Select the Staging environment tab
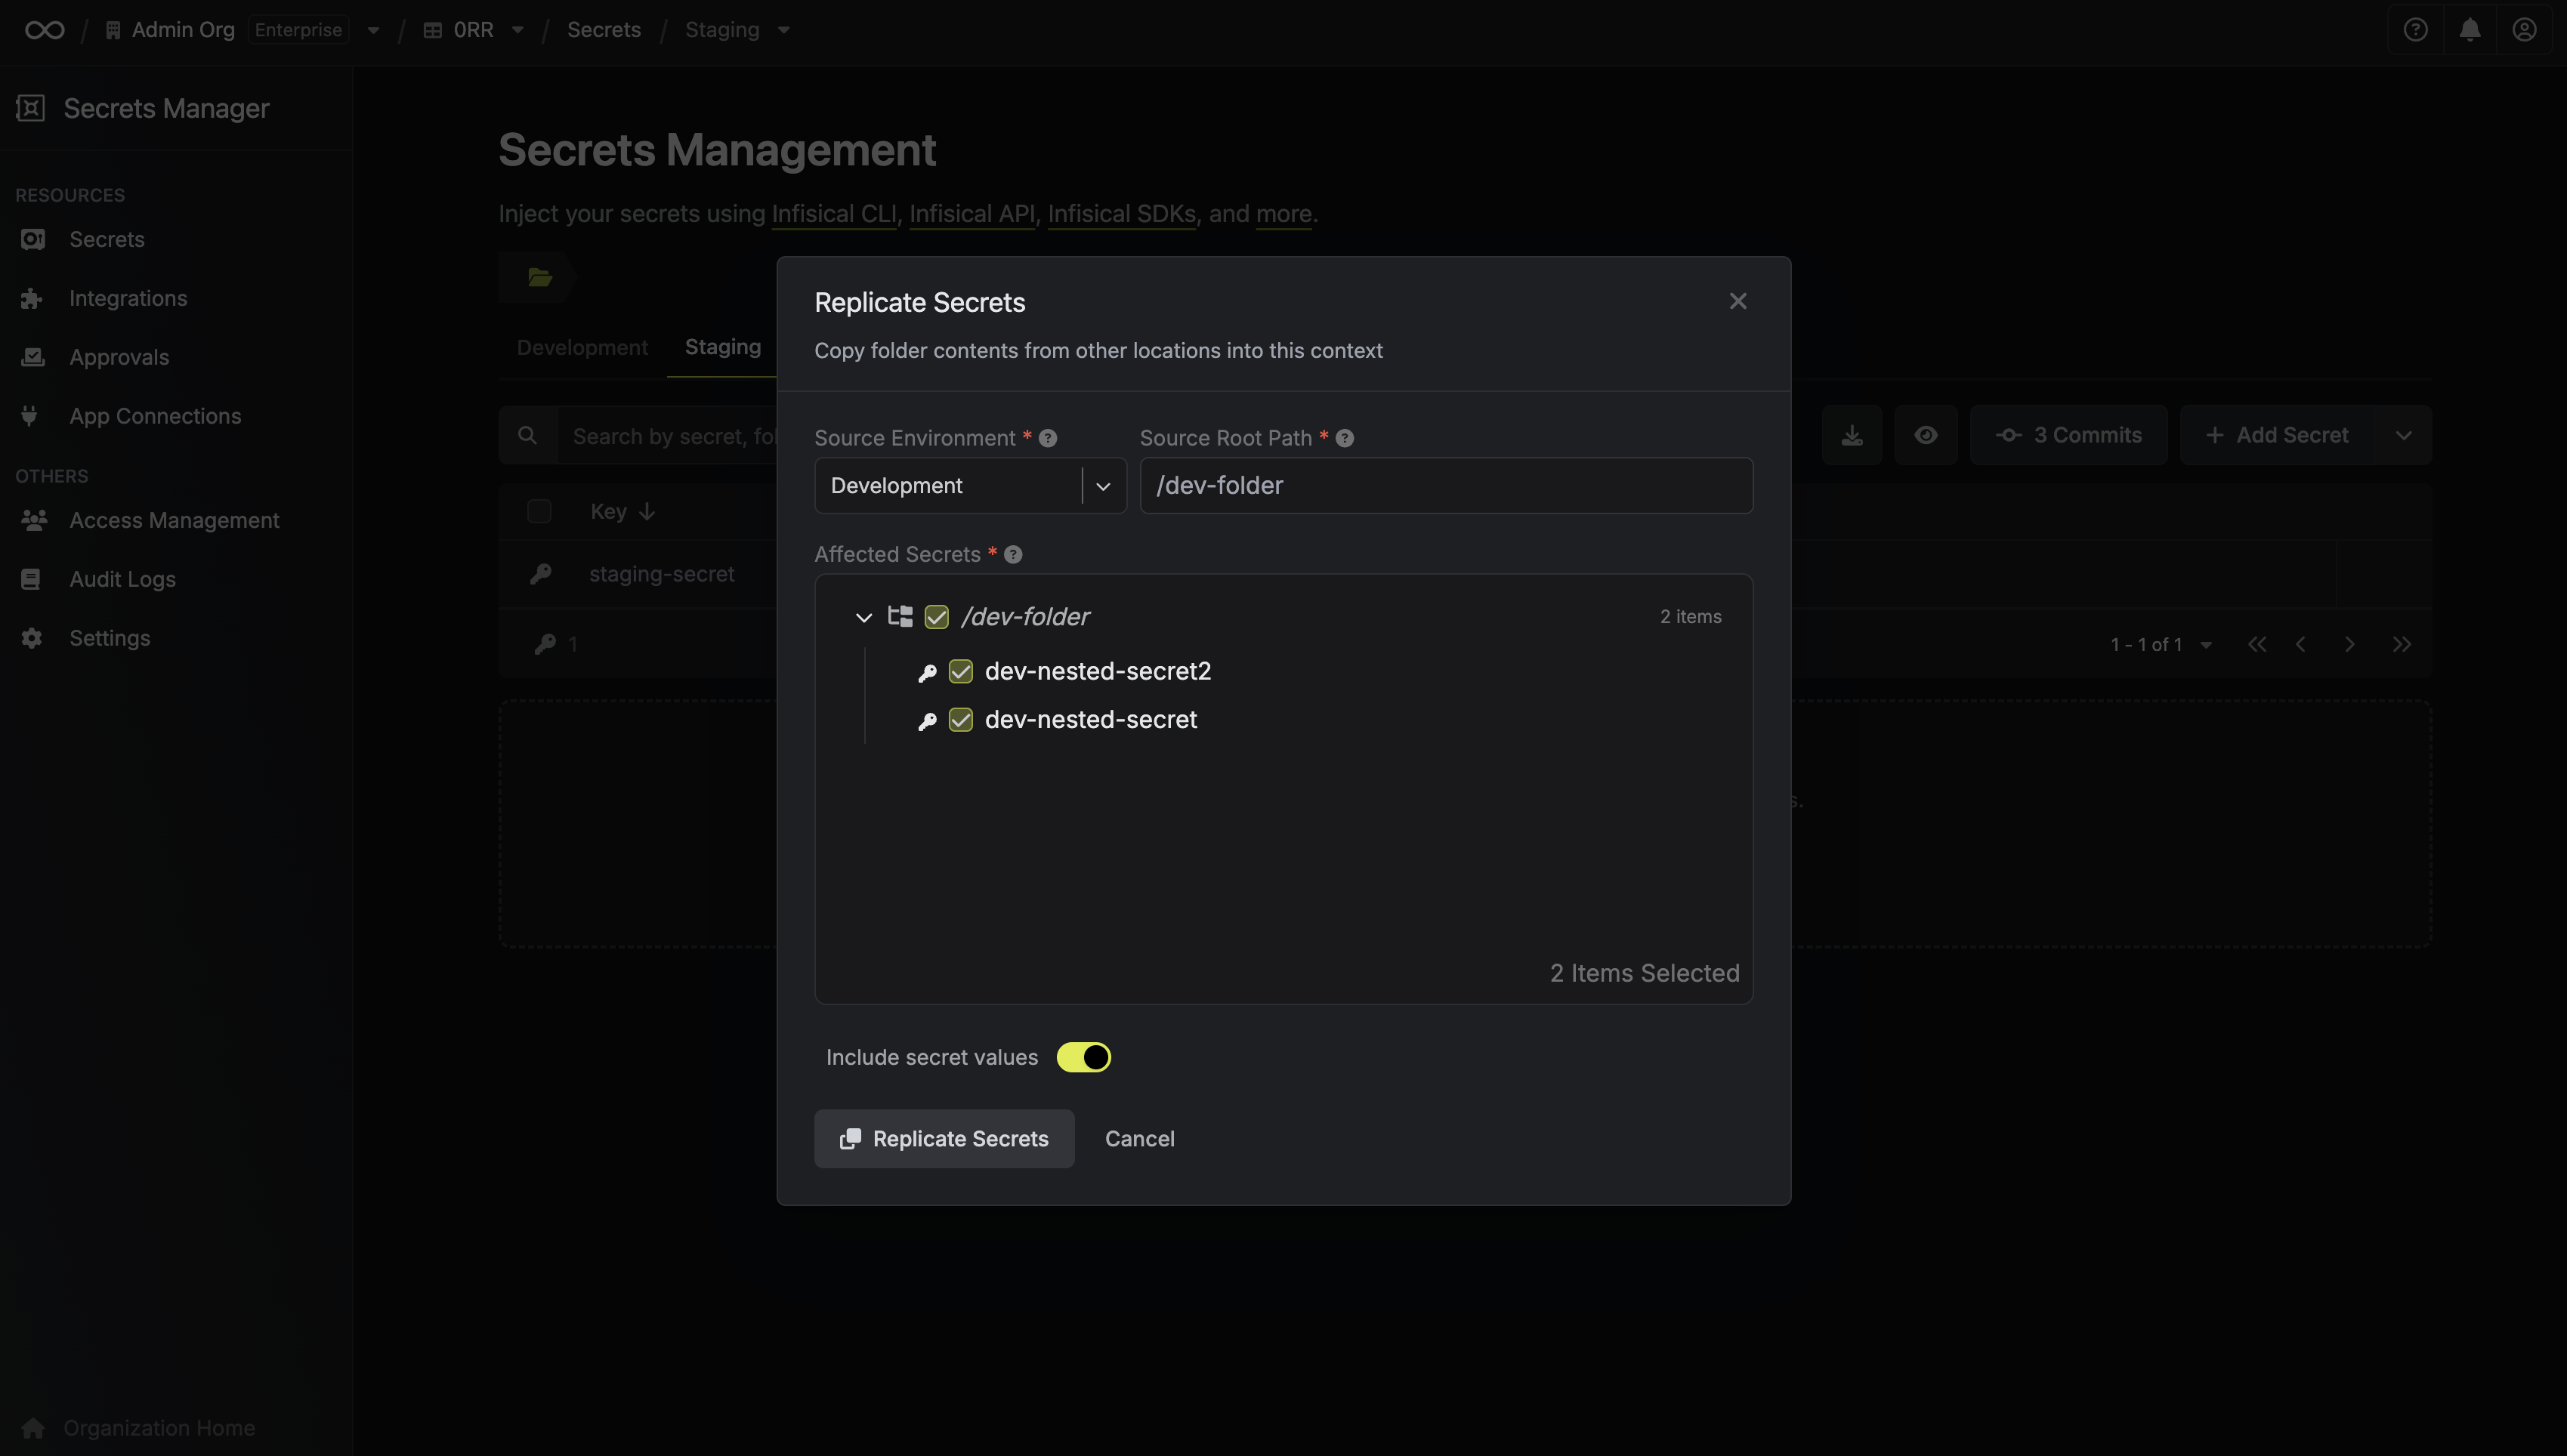2567x1456 pixels. click(x=722, y=347)
